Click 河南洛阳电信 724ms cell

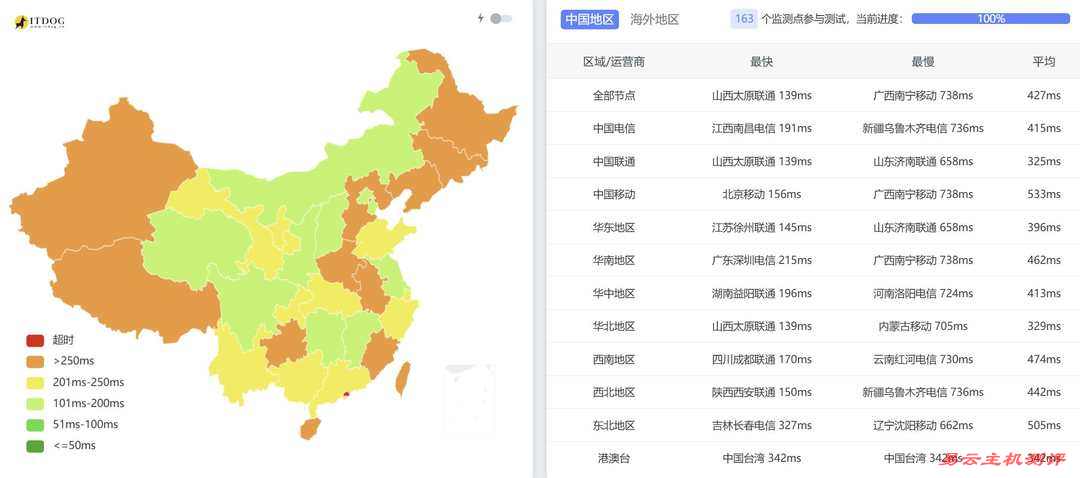click(923, 293)
